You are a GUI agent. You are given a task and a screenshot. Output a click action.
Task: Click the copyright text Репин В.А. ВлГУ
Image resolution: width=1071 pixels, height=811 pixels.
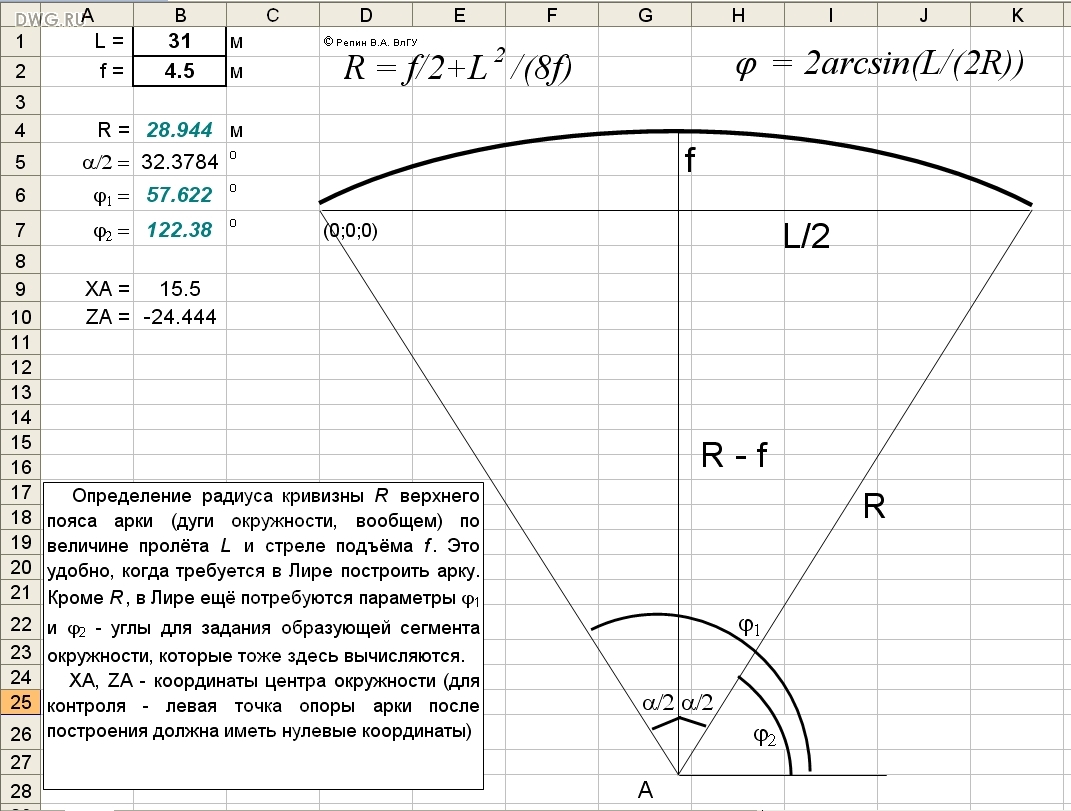371,42
